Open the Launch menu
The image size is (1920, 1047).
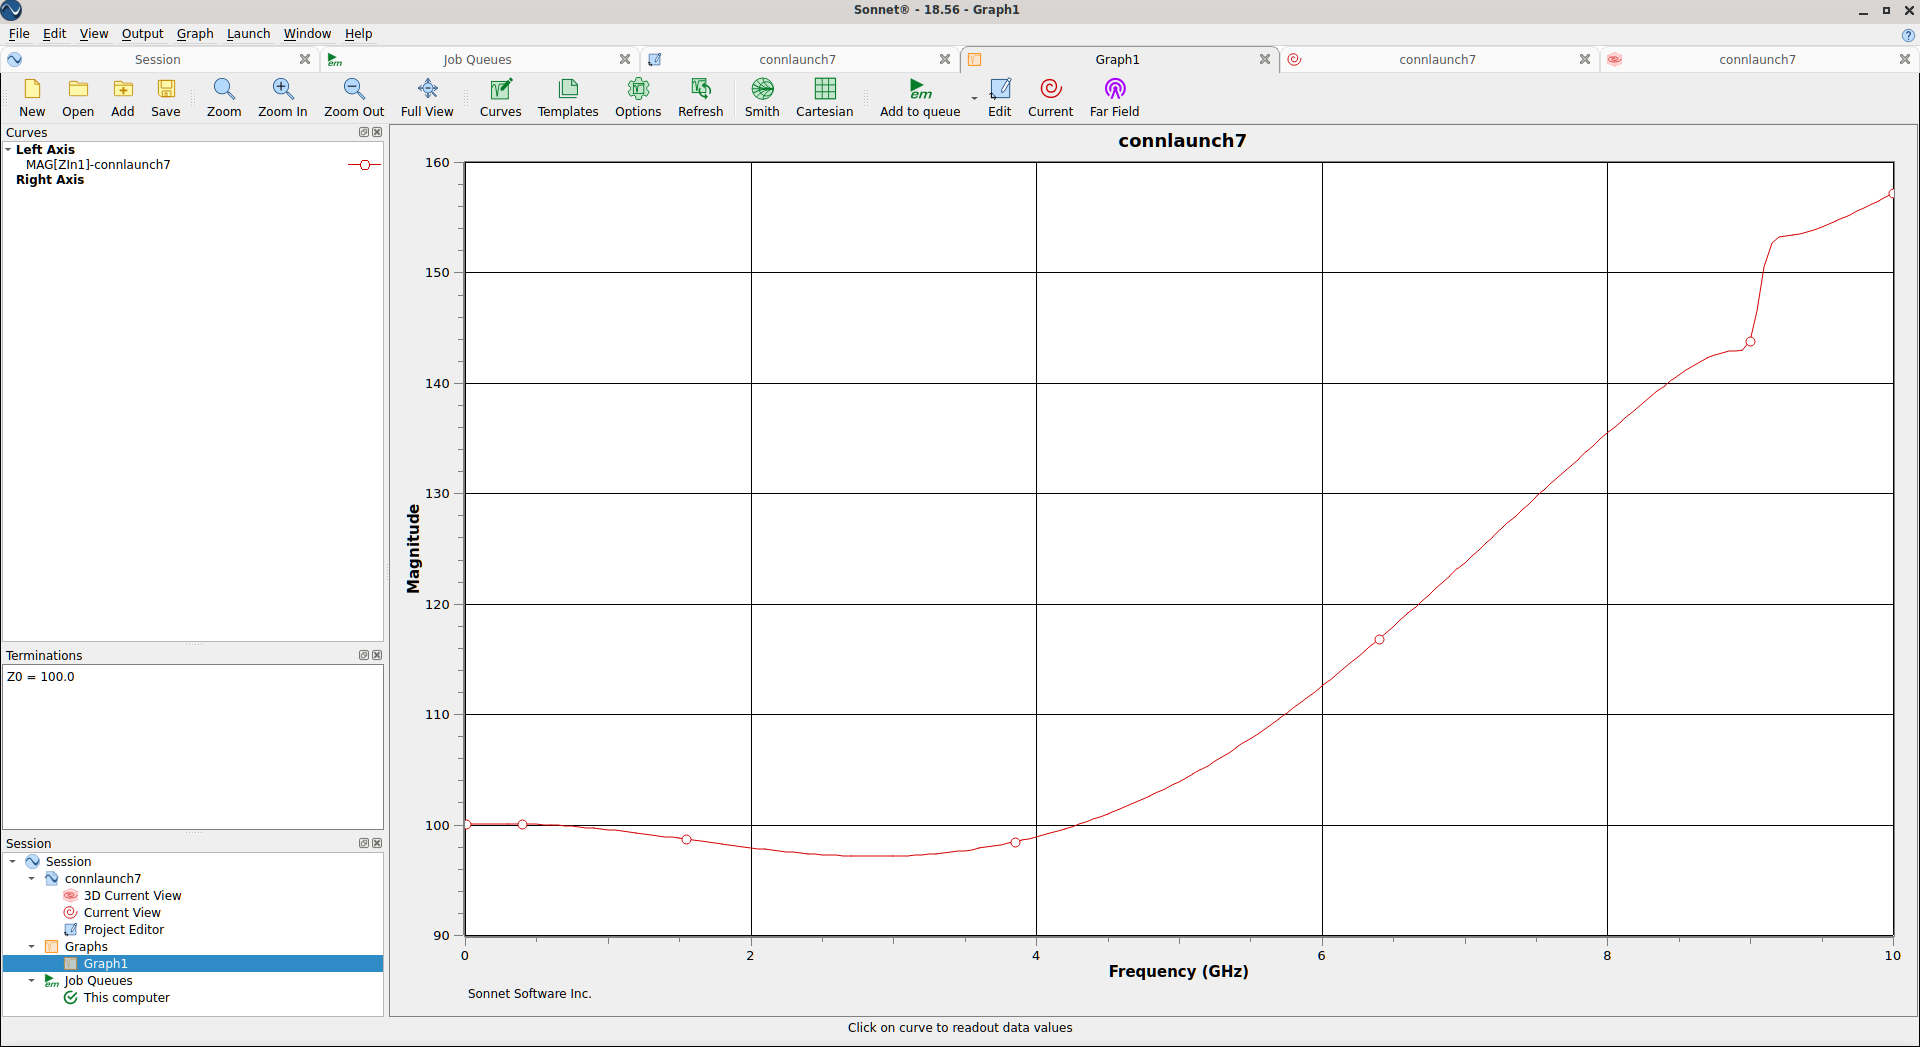pyautogui.click(x=248, y=34)
